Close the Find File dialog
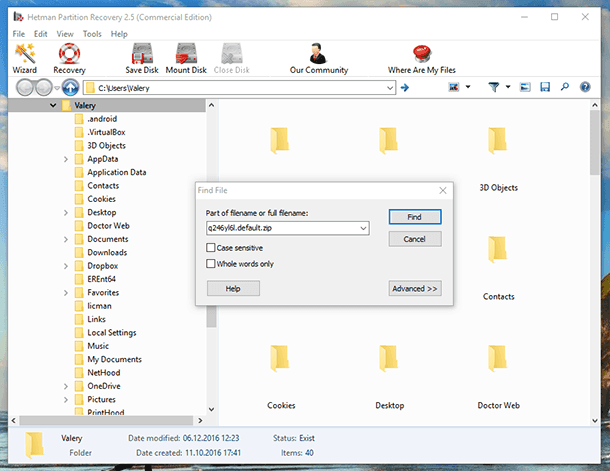610x471 pixels. pos(443,190)
